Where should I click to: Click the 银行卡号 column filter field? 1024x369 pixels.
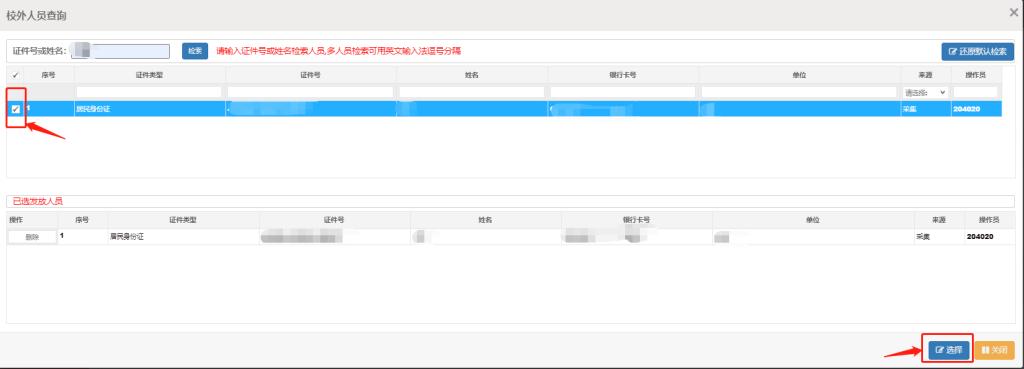tap(622, 93)
